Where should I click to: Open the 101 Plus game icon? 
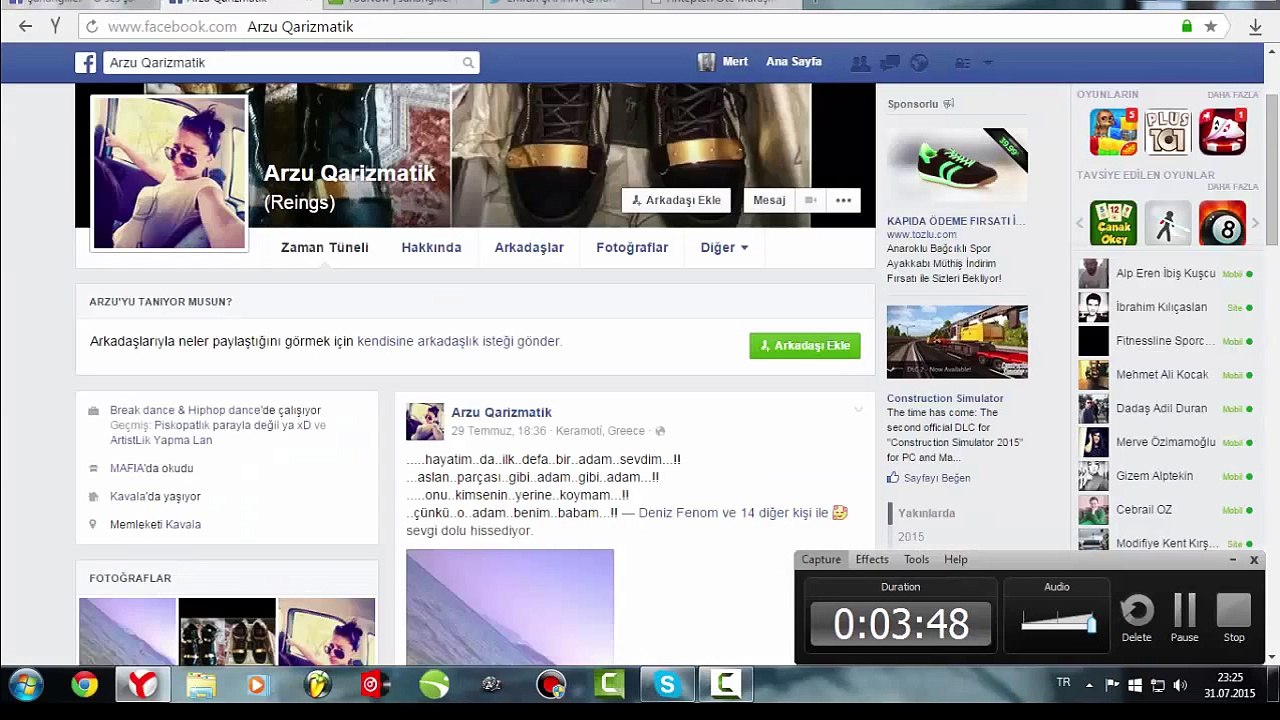[1167, 132]
